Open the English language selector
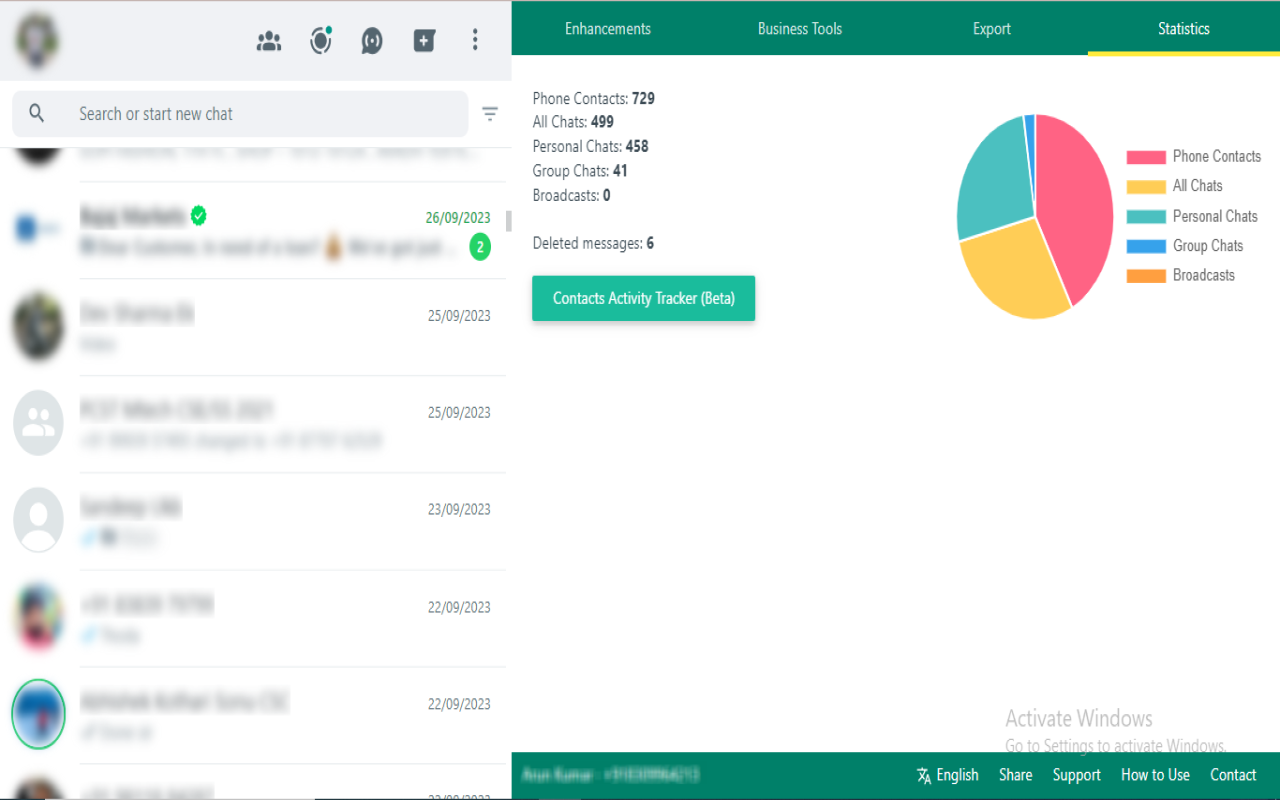 947,775
